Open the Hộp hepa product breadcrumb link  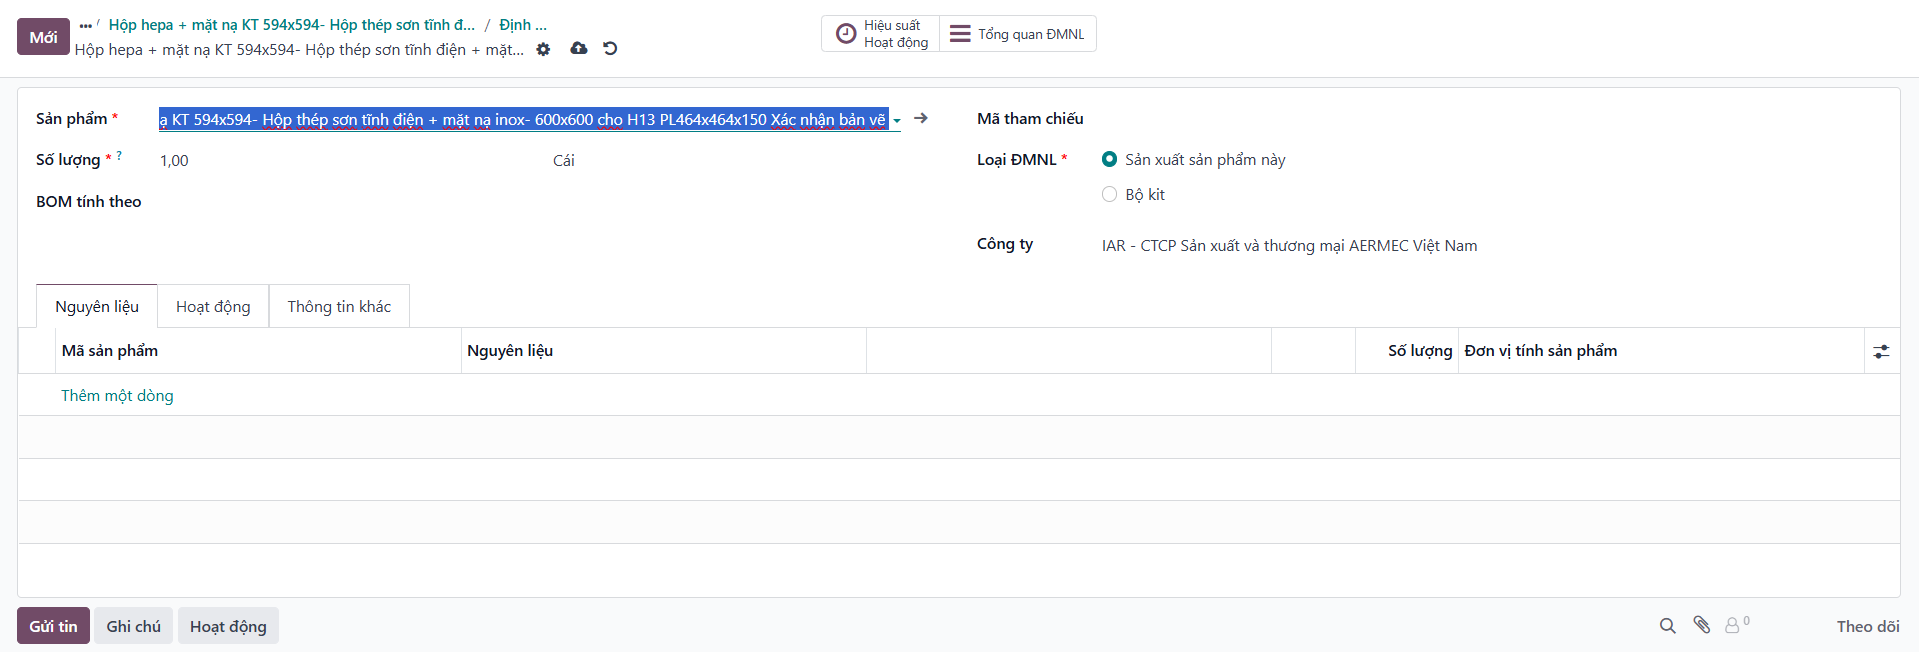tap(292, 25)
